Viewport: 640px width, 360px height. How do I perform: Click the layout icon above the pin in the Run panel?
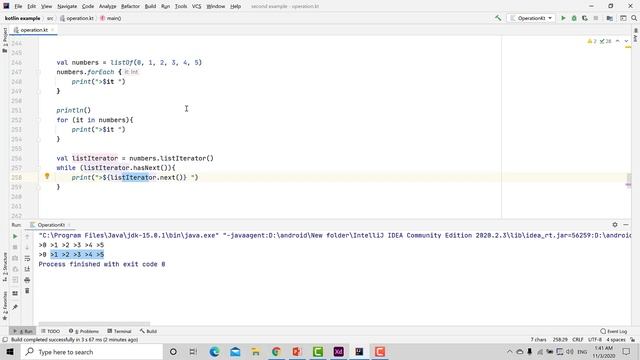tap(15, 293)
